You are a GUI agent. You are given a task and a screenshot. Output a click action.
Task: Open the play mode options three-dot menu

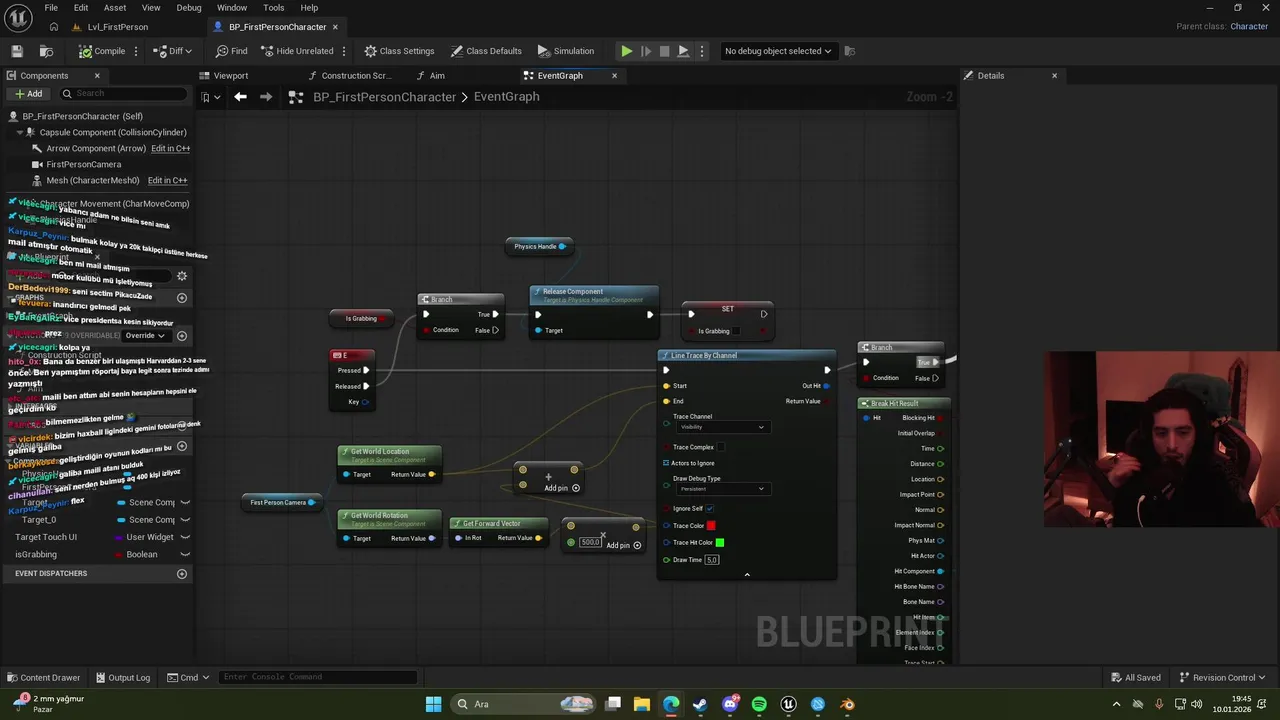pyautogui.click(x=702, y=51)
